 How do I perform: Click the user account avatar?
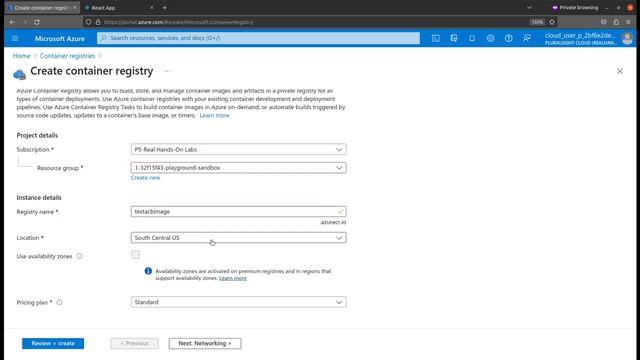(x=627, y=39)
